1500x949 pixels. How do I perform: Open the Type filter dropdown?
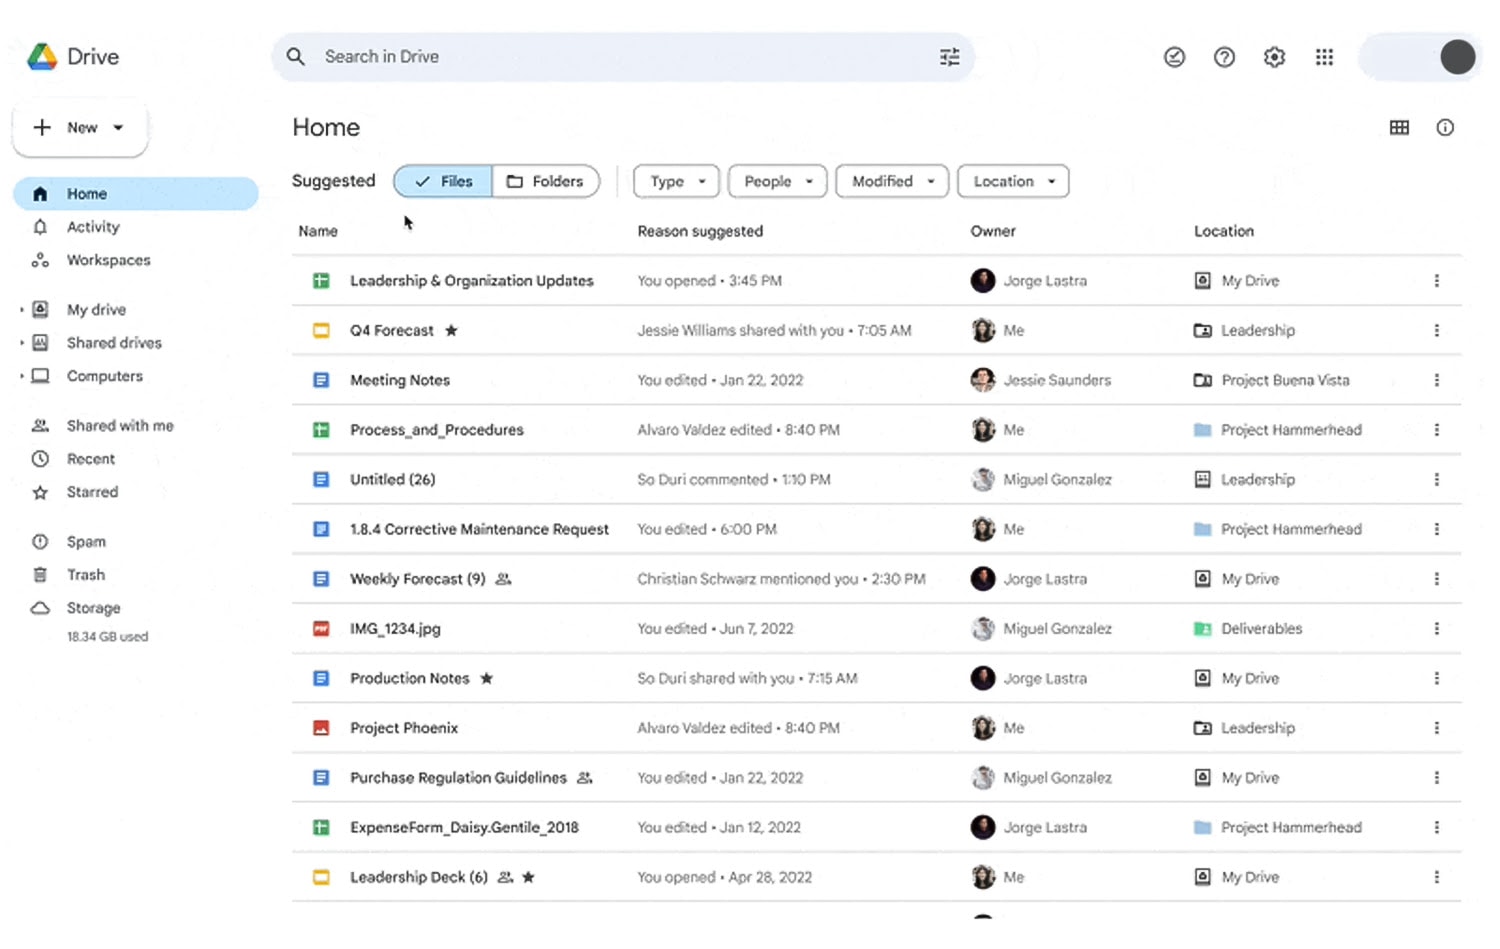coord(676,181)
